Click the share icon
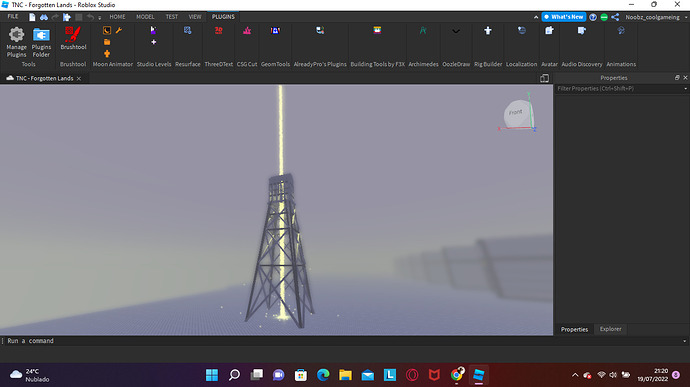690x387 pixels. [615, 17]
